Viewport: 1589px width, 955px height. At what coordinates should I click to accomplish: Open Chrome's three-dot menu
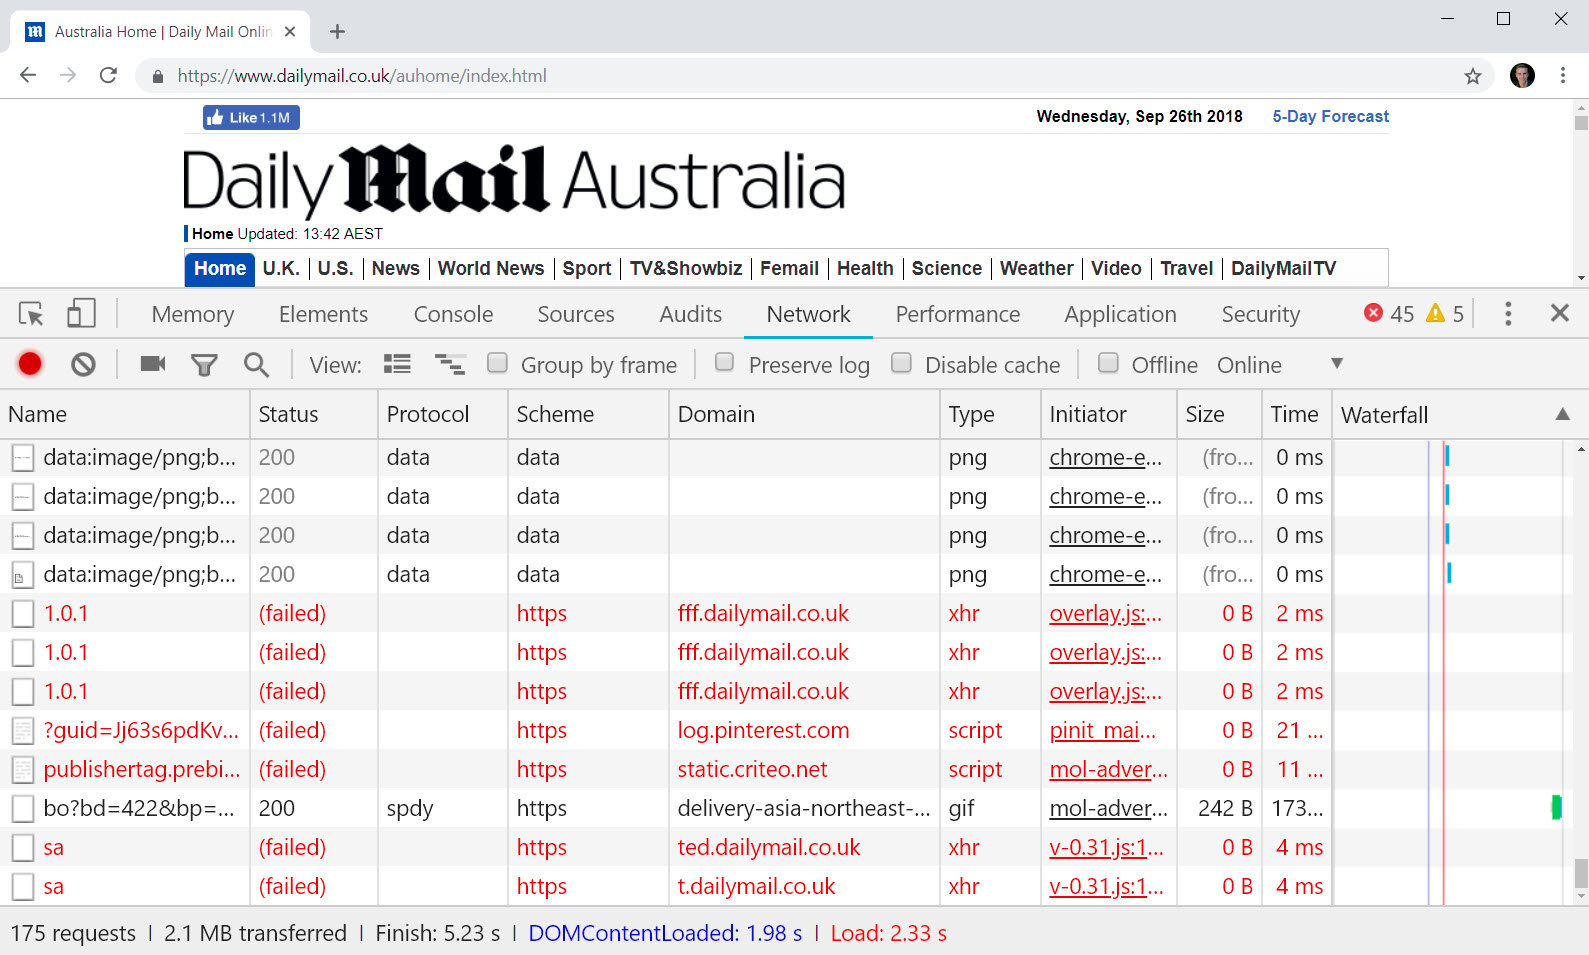click(x=1562, y=76)
